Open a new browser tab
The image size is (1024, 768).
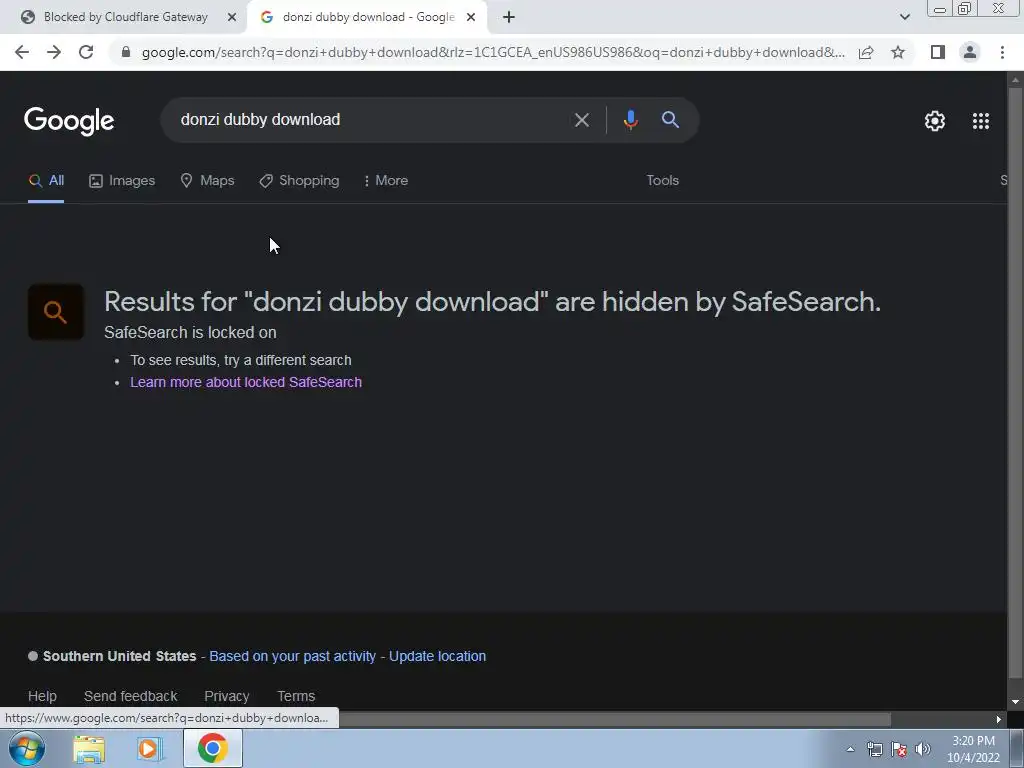point(509,18)
